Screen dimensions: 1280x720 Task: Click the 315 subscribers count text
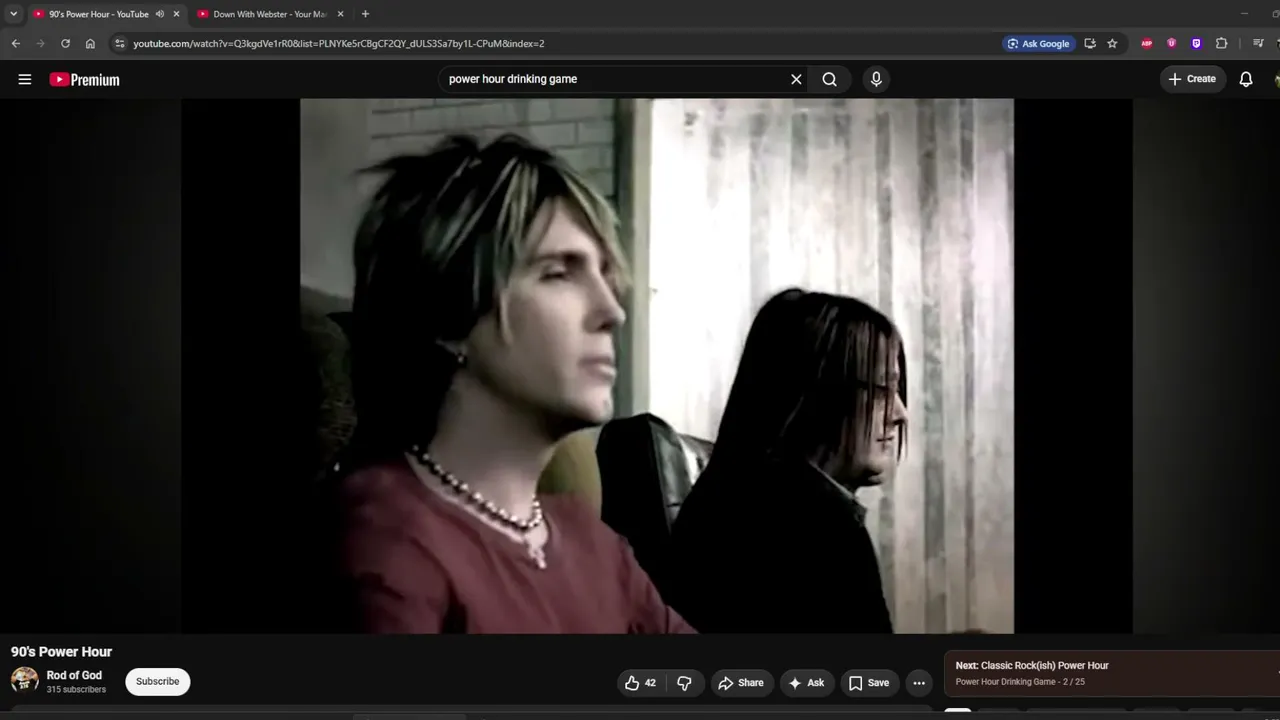click(76, 690)
